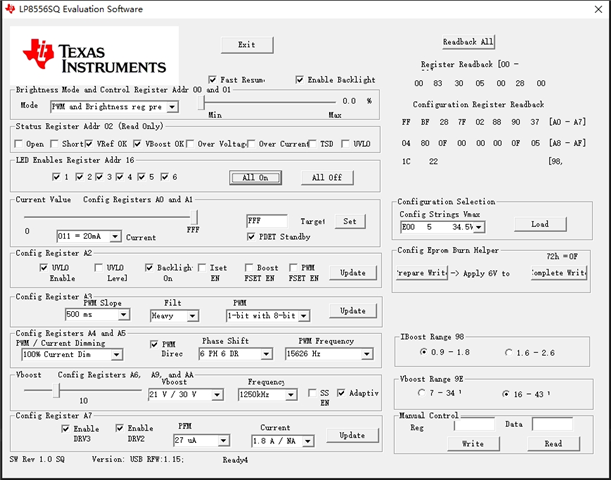Image resolution: width=611 pixels, height=480 pixels.
Task: Click the FFF Target input field
Action: pos(267,221)
